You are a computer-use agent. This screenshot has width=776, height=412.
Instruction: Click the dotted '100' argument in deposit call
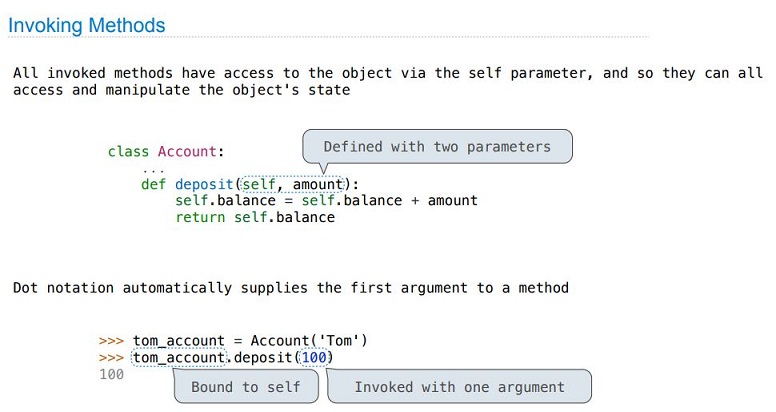[x=314, y=357]
